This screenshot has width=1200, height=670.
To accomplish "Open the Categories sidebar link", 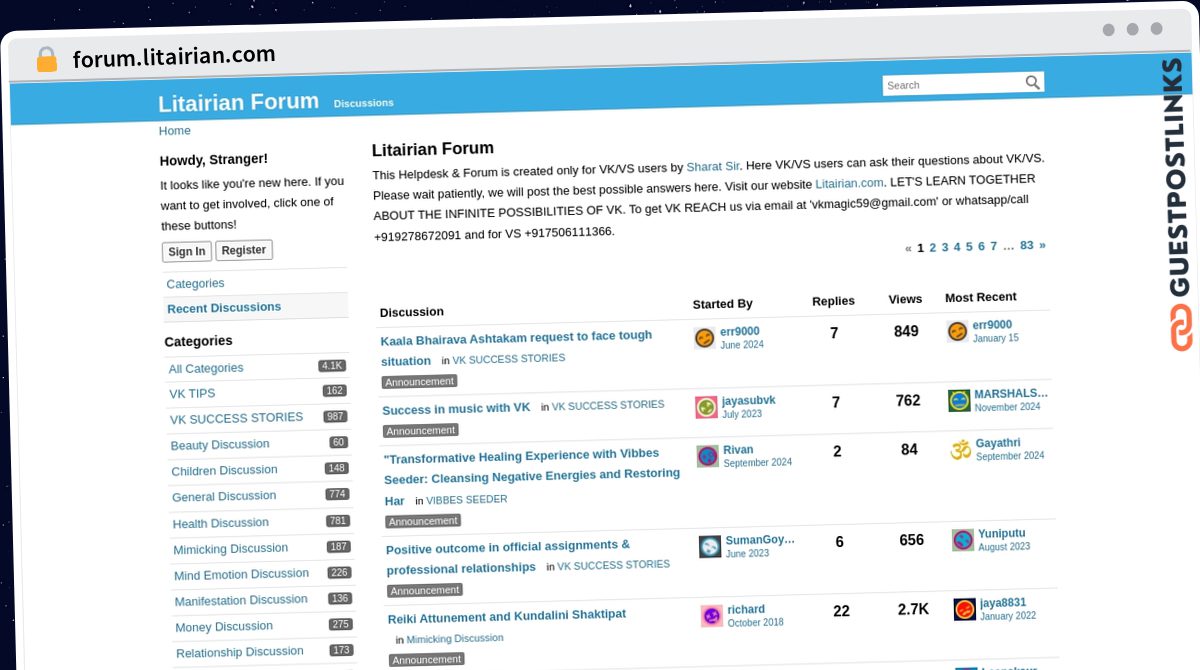I will click(x=195, y=284).
